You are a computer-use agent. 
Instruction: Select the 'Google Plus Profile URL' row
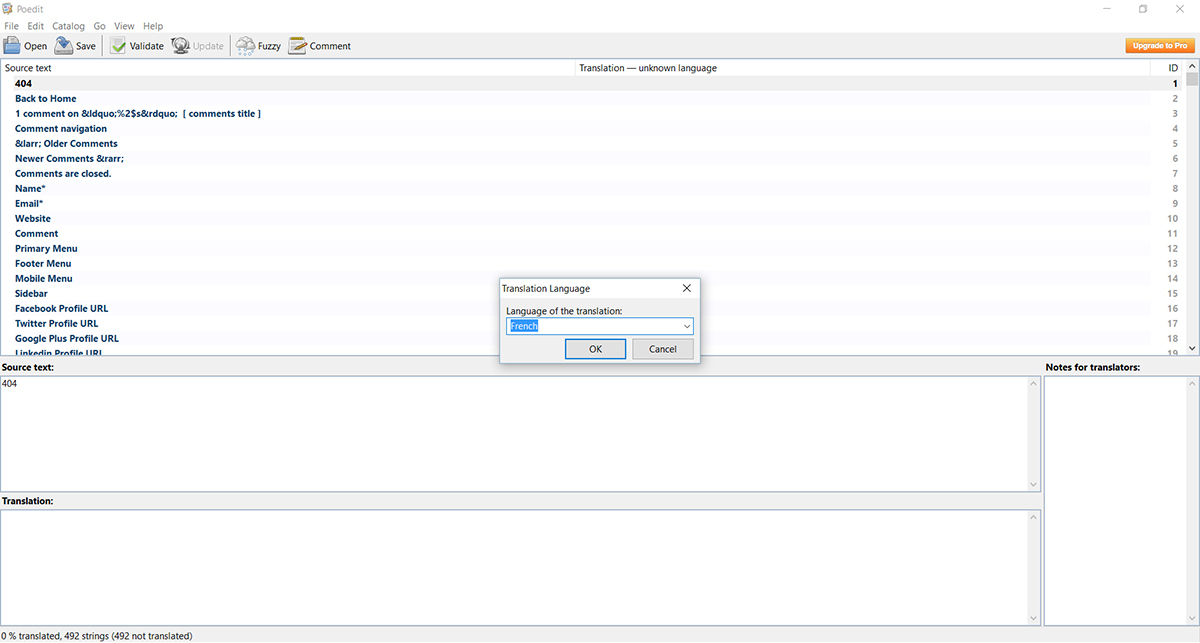pos(592,339)
